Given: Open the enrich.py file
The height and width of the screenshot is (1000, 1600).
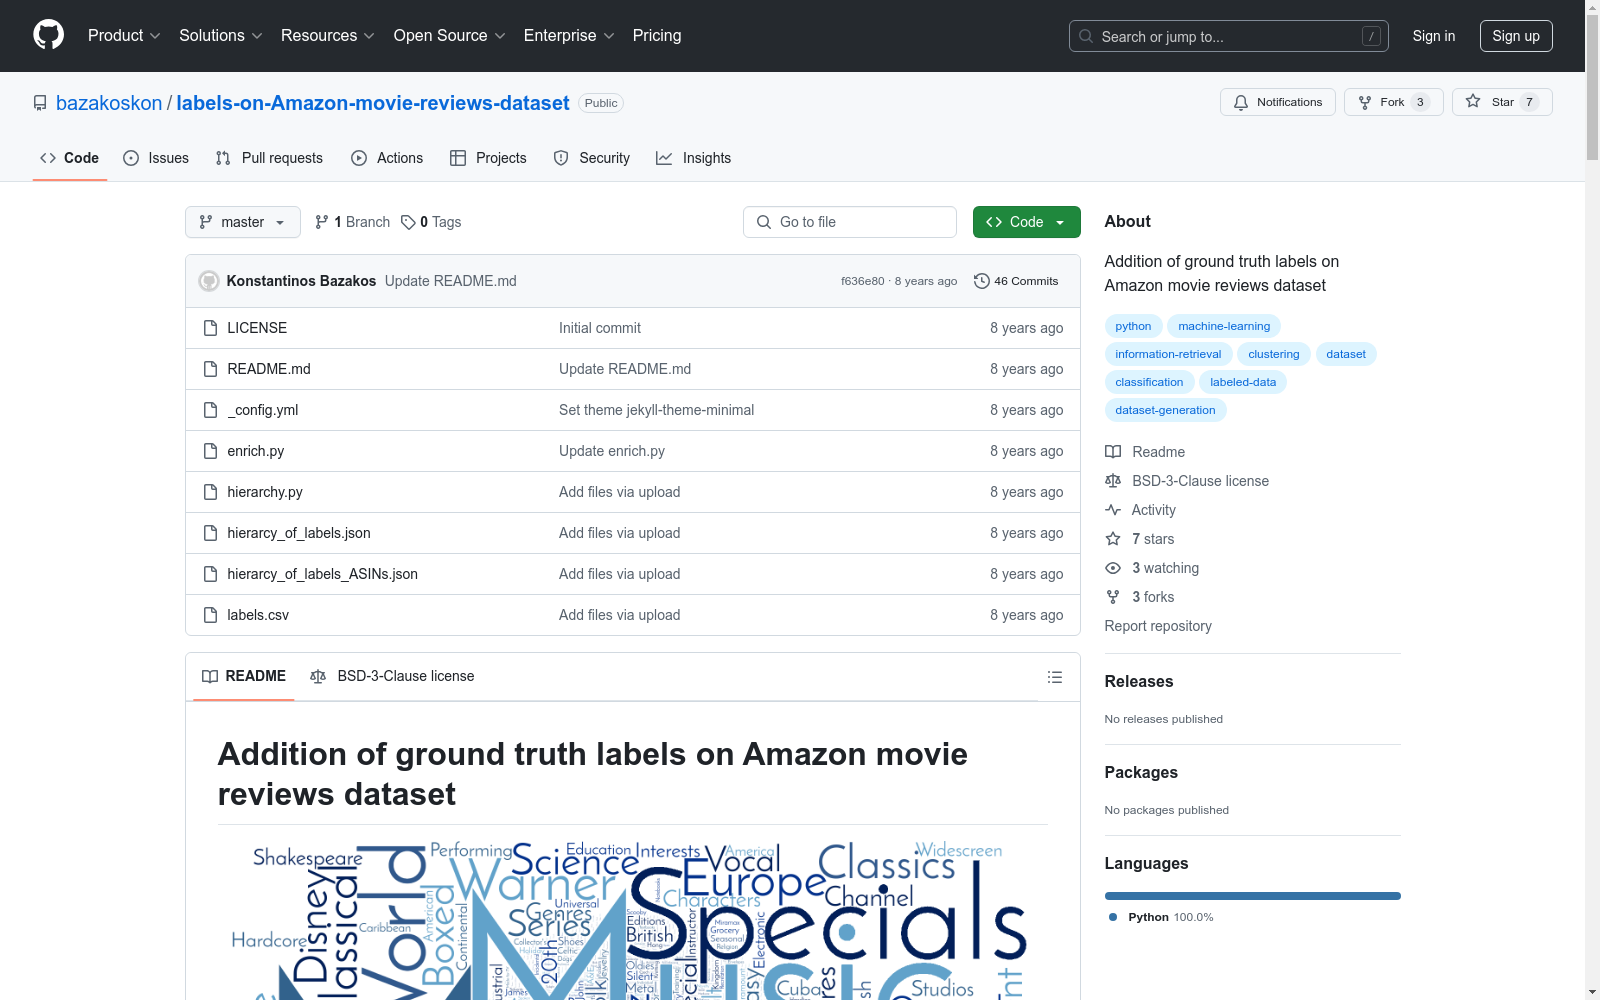Looking at the screenshot, I should click(256, 451).
